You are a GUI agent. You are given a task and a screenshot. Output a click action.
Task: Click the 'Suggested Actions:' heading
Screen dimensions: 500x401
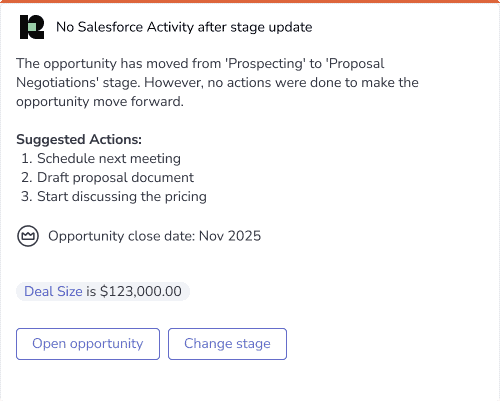(79, 139)
